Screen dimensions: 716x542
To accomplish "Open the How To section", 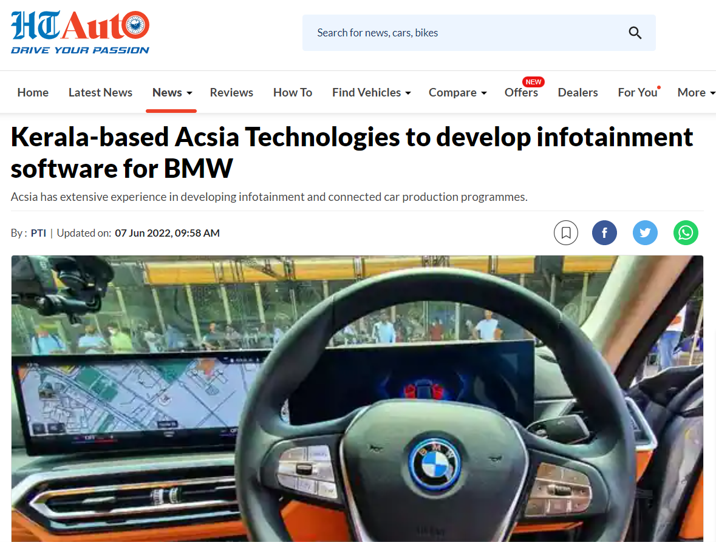I will pos(293,93).
